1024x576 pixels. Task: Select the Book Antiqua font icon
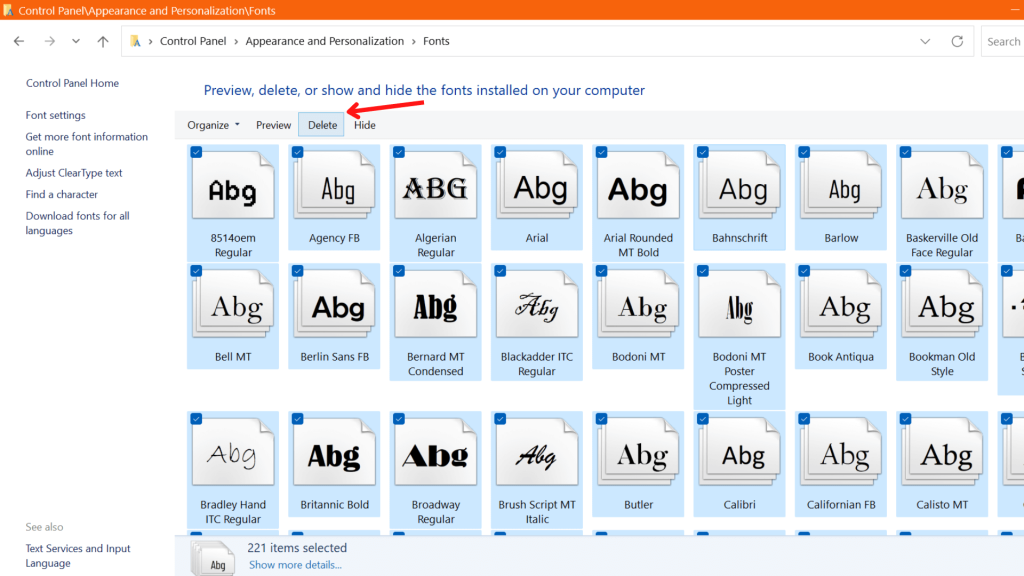coord(840,304)
